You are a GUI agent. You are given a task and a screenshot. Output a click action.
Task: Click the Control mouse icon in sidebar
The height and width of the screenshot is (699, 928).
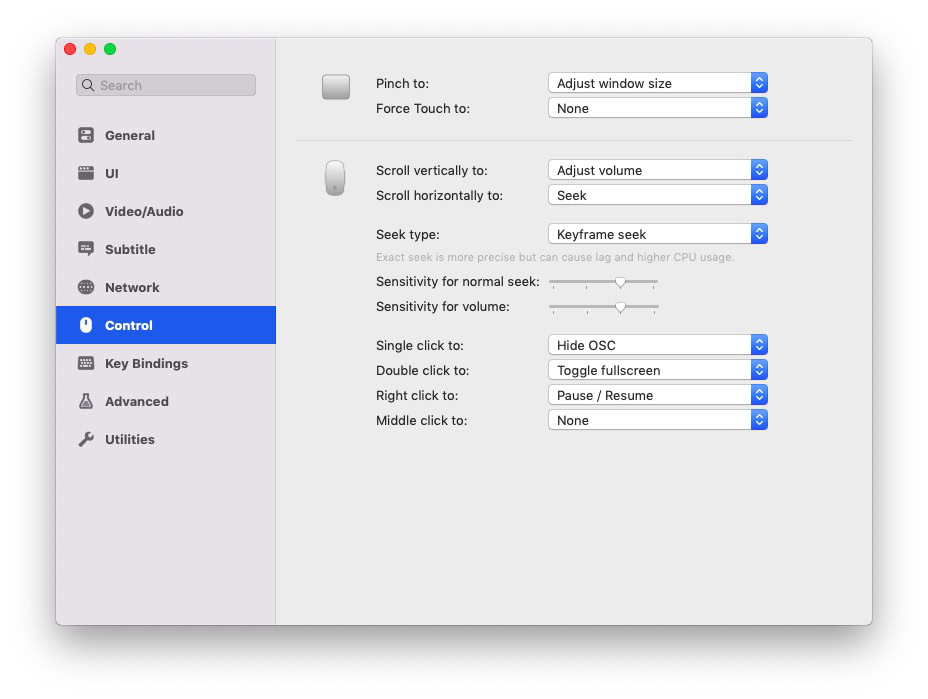click(x=86, y=325)
